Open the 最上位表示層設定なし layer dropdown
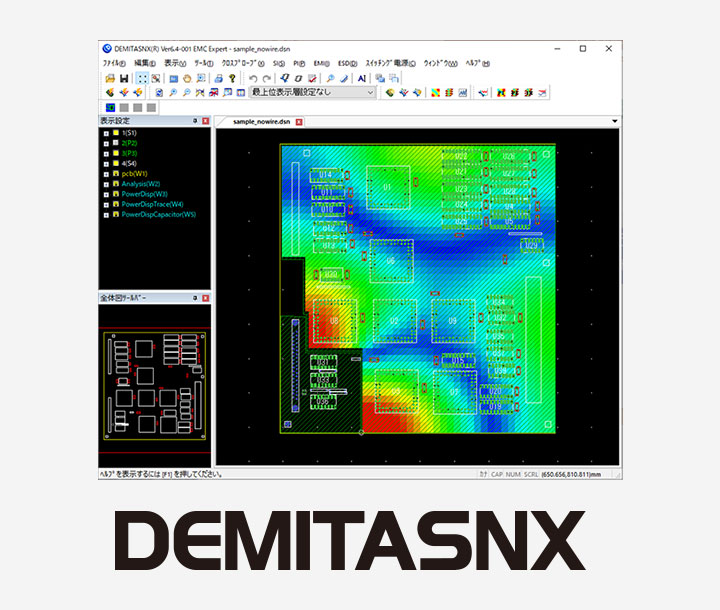The image size is (720, 610). tap(313, 92)
